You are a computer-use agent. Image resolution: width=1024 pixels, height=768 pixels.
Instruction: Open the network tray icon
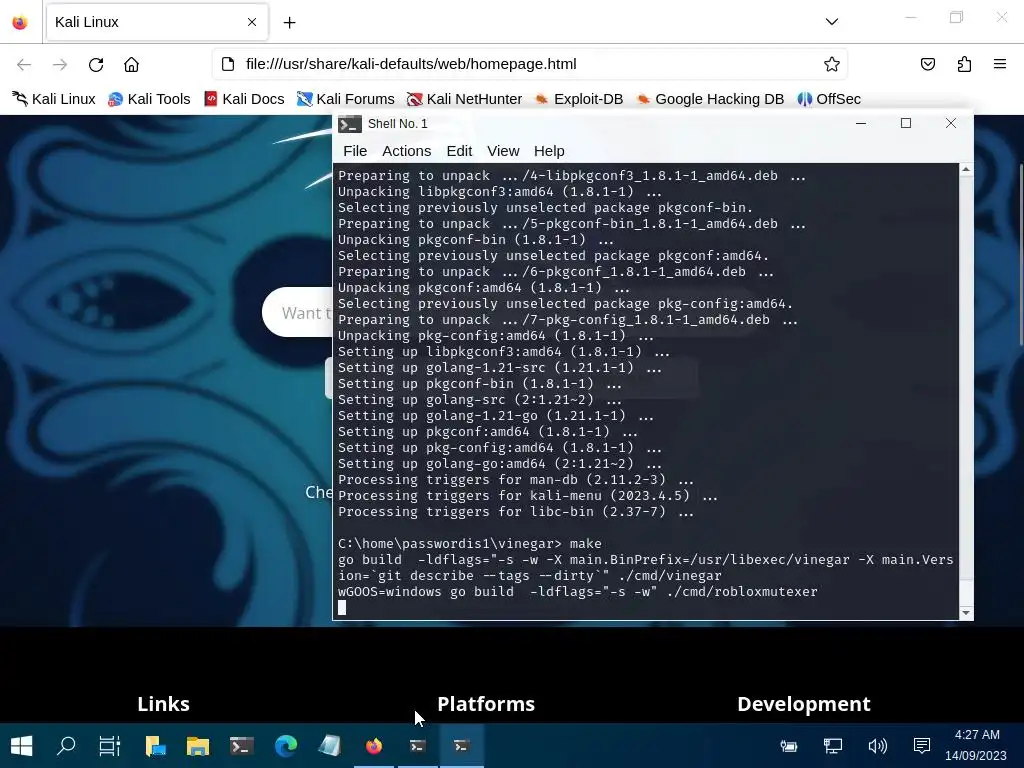[x=833, y=746]
